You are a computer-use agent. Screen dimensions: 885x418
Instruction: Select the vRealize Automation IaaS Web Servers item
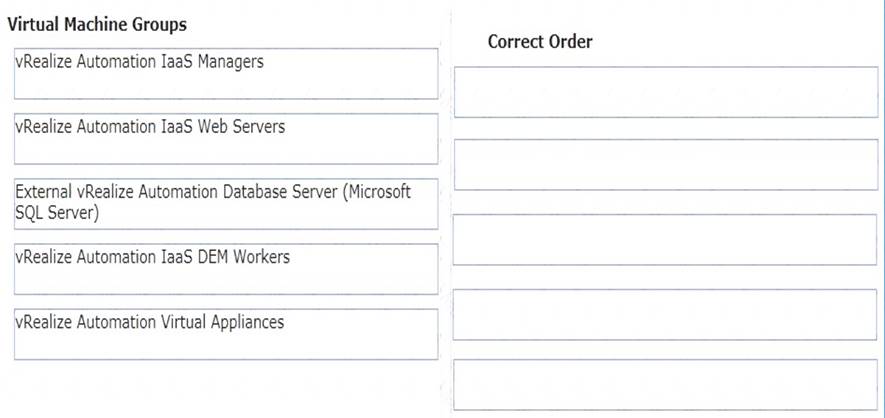(226, 139)
